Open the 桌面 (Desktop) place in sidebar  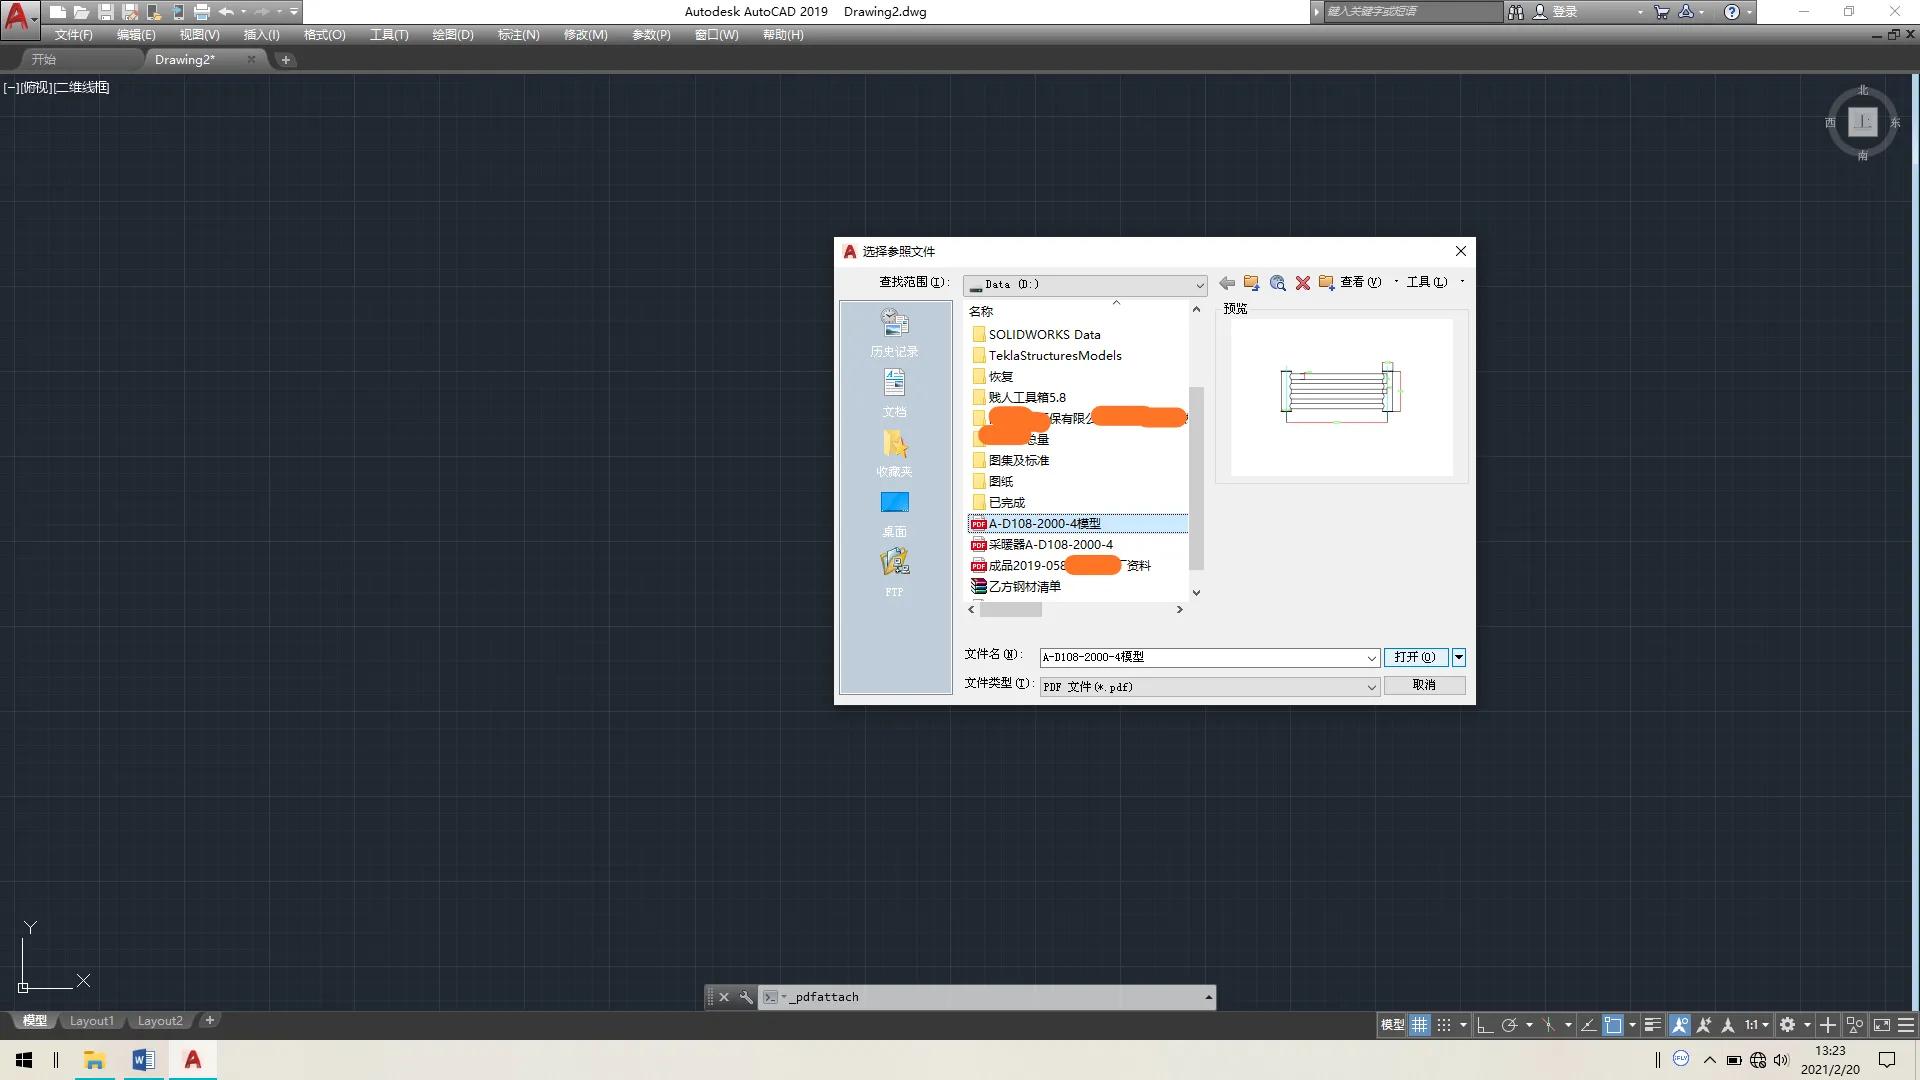(894, 513)
